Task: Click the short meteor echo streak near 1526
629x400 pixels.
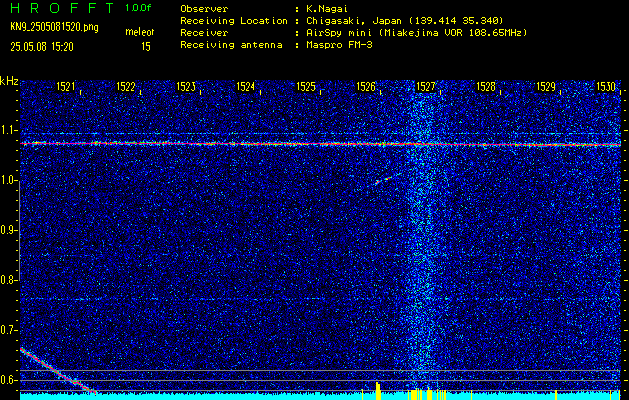Action: pyautogui.click(x=387, y=179)
